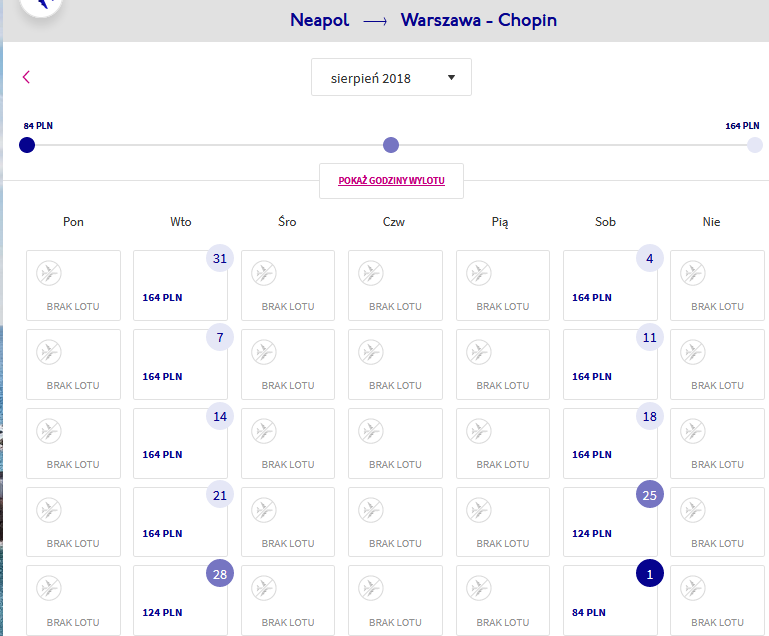
Task: Select the day 21 flight at 164 PLN
Action: tap(180, 522)
